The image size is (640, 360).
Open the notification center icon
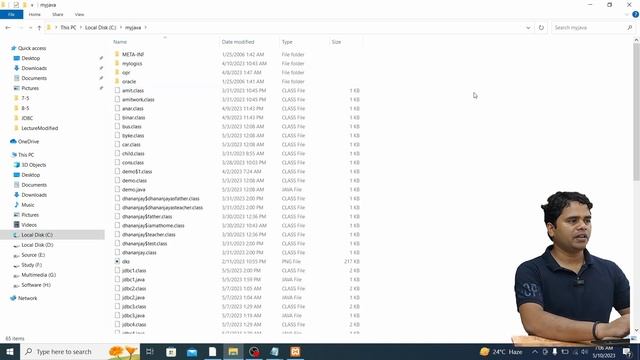[627, 352]
